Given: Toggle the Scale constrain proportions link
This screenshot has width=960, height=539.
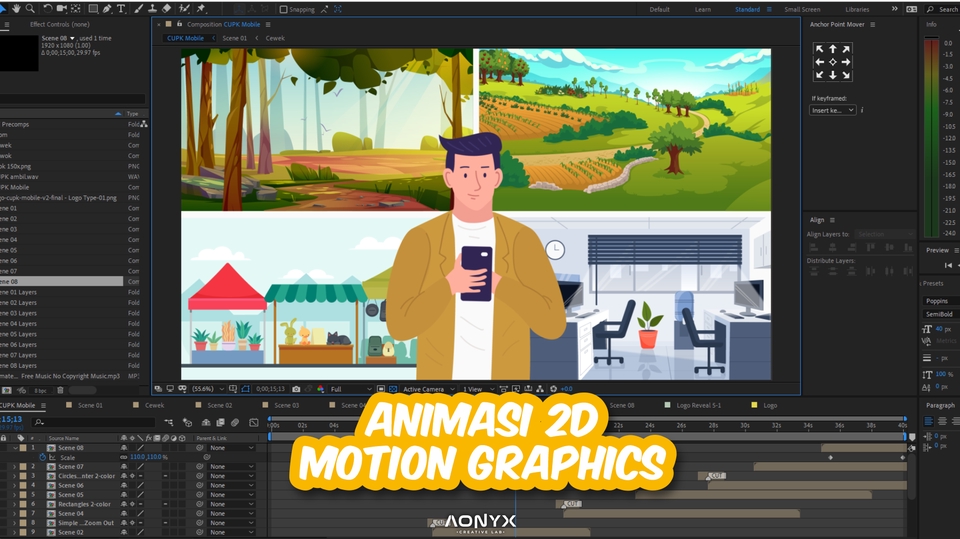Looking at the screenshot, I should point(122,457).
